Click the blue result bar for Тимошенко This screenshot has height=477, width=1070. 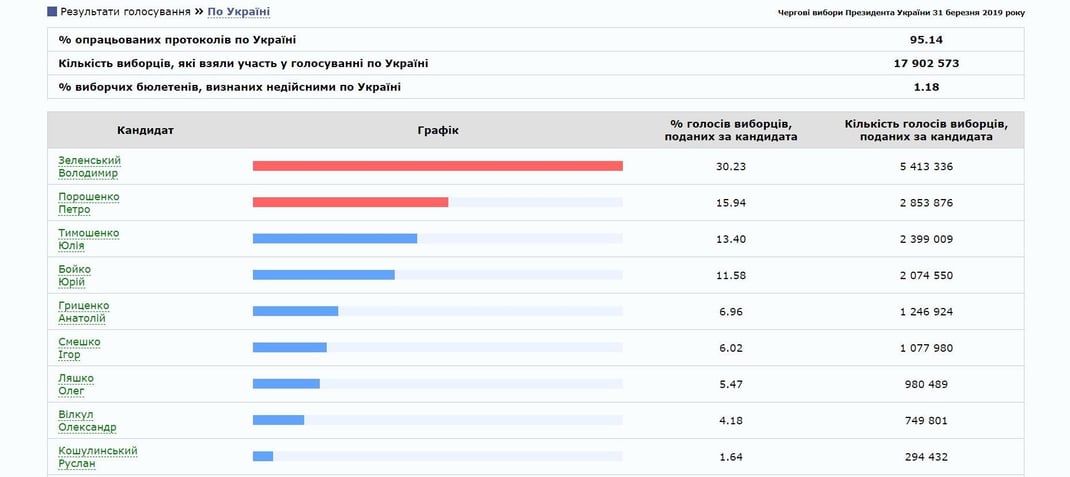(335, 238)
